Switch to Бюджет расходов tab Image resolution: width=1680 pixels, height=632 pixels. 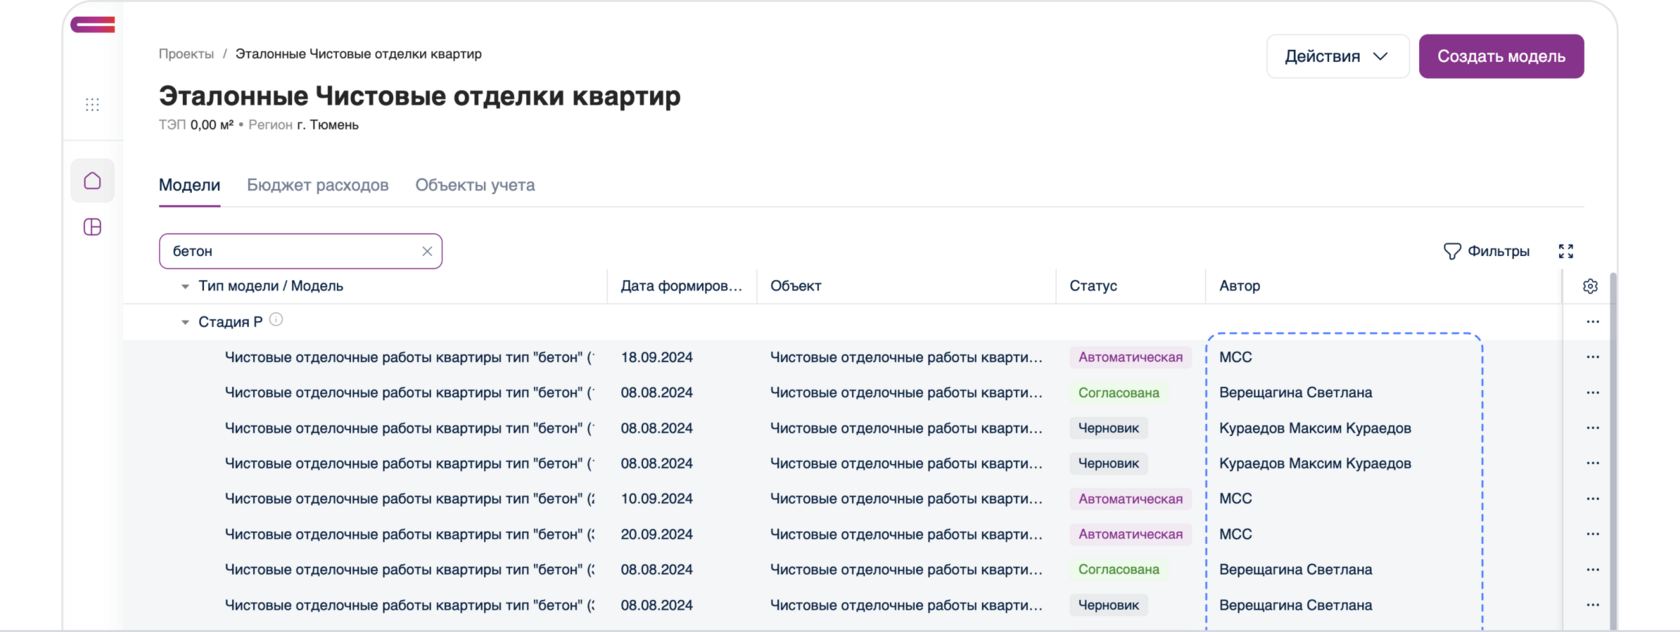tap(318, 185)
